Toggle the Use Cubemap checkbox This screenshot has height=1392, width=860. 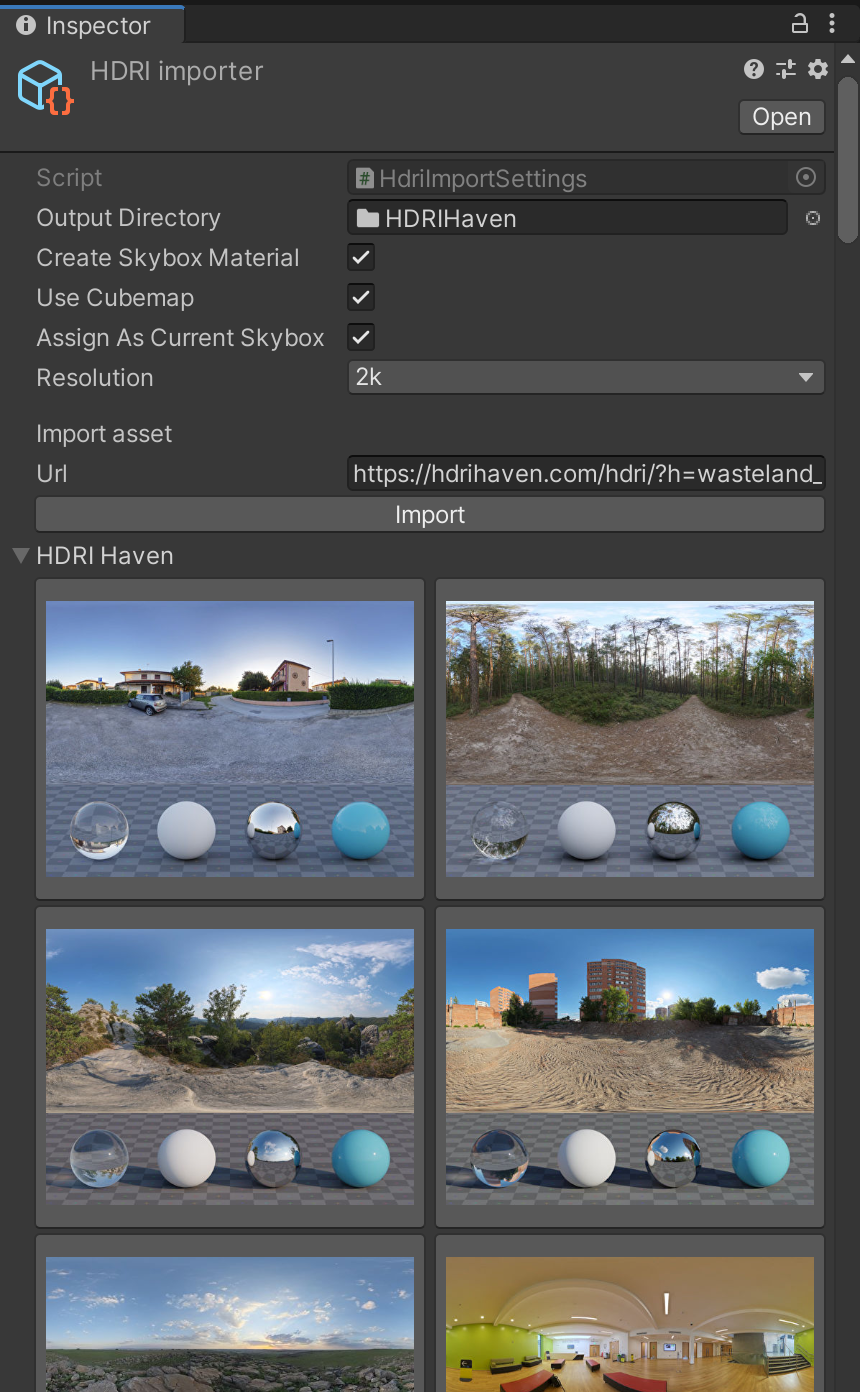(361, 298)
